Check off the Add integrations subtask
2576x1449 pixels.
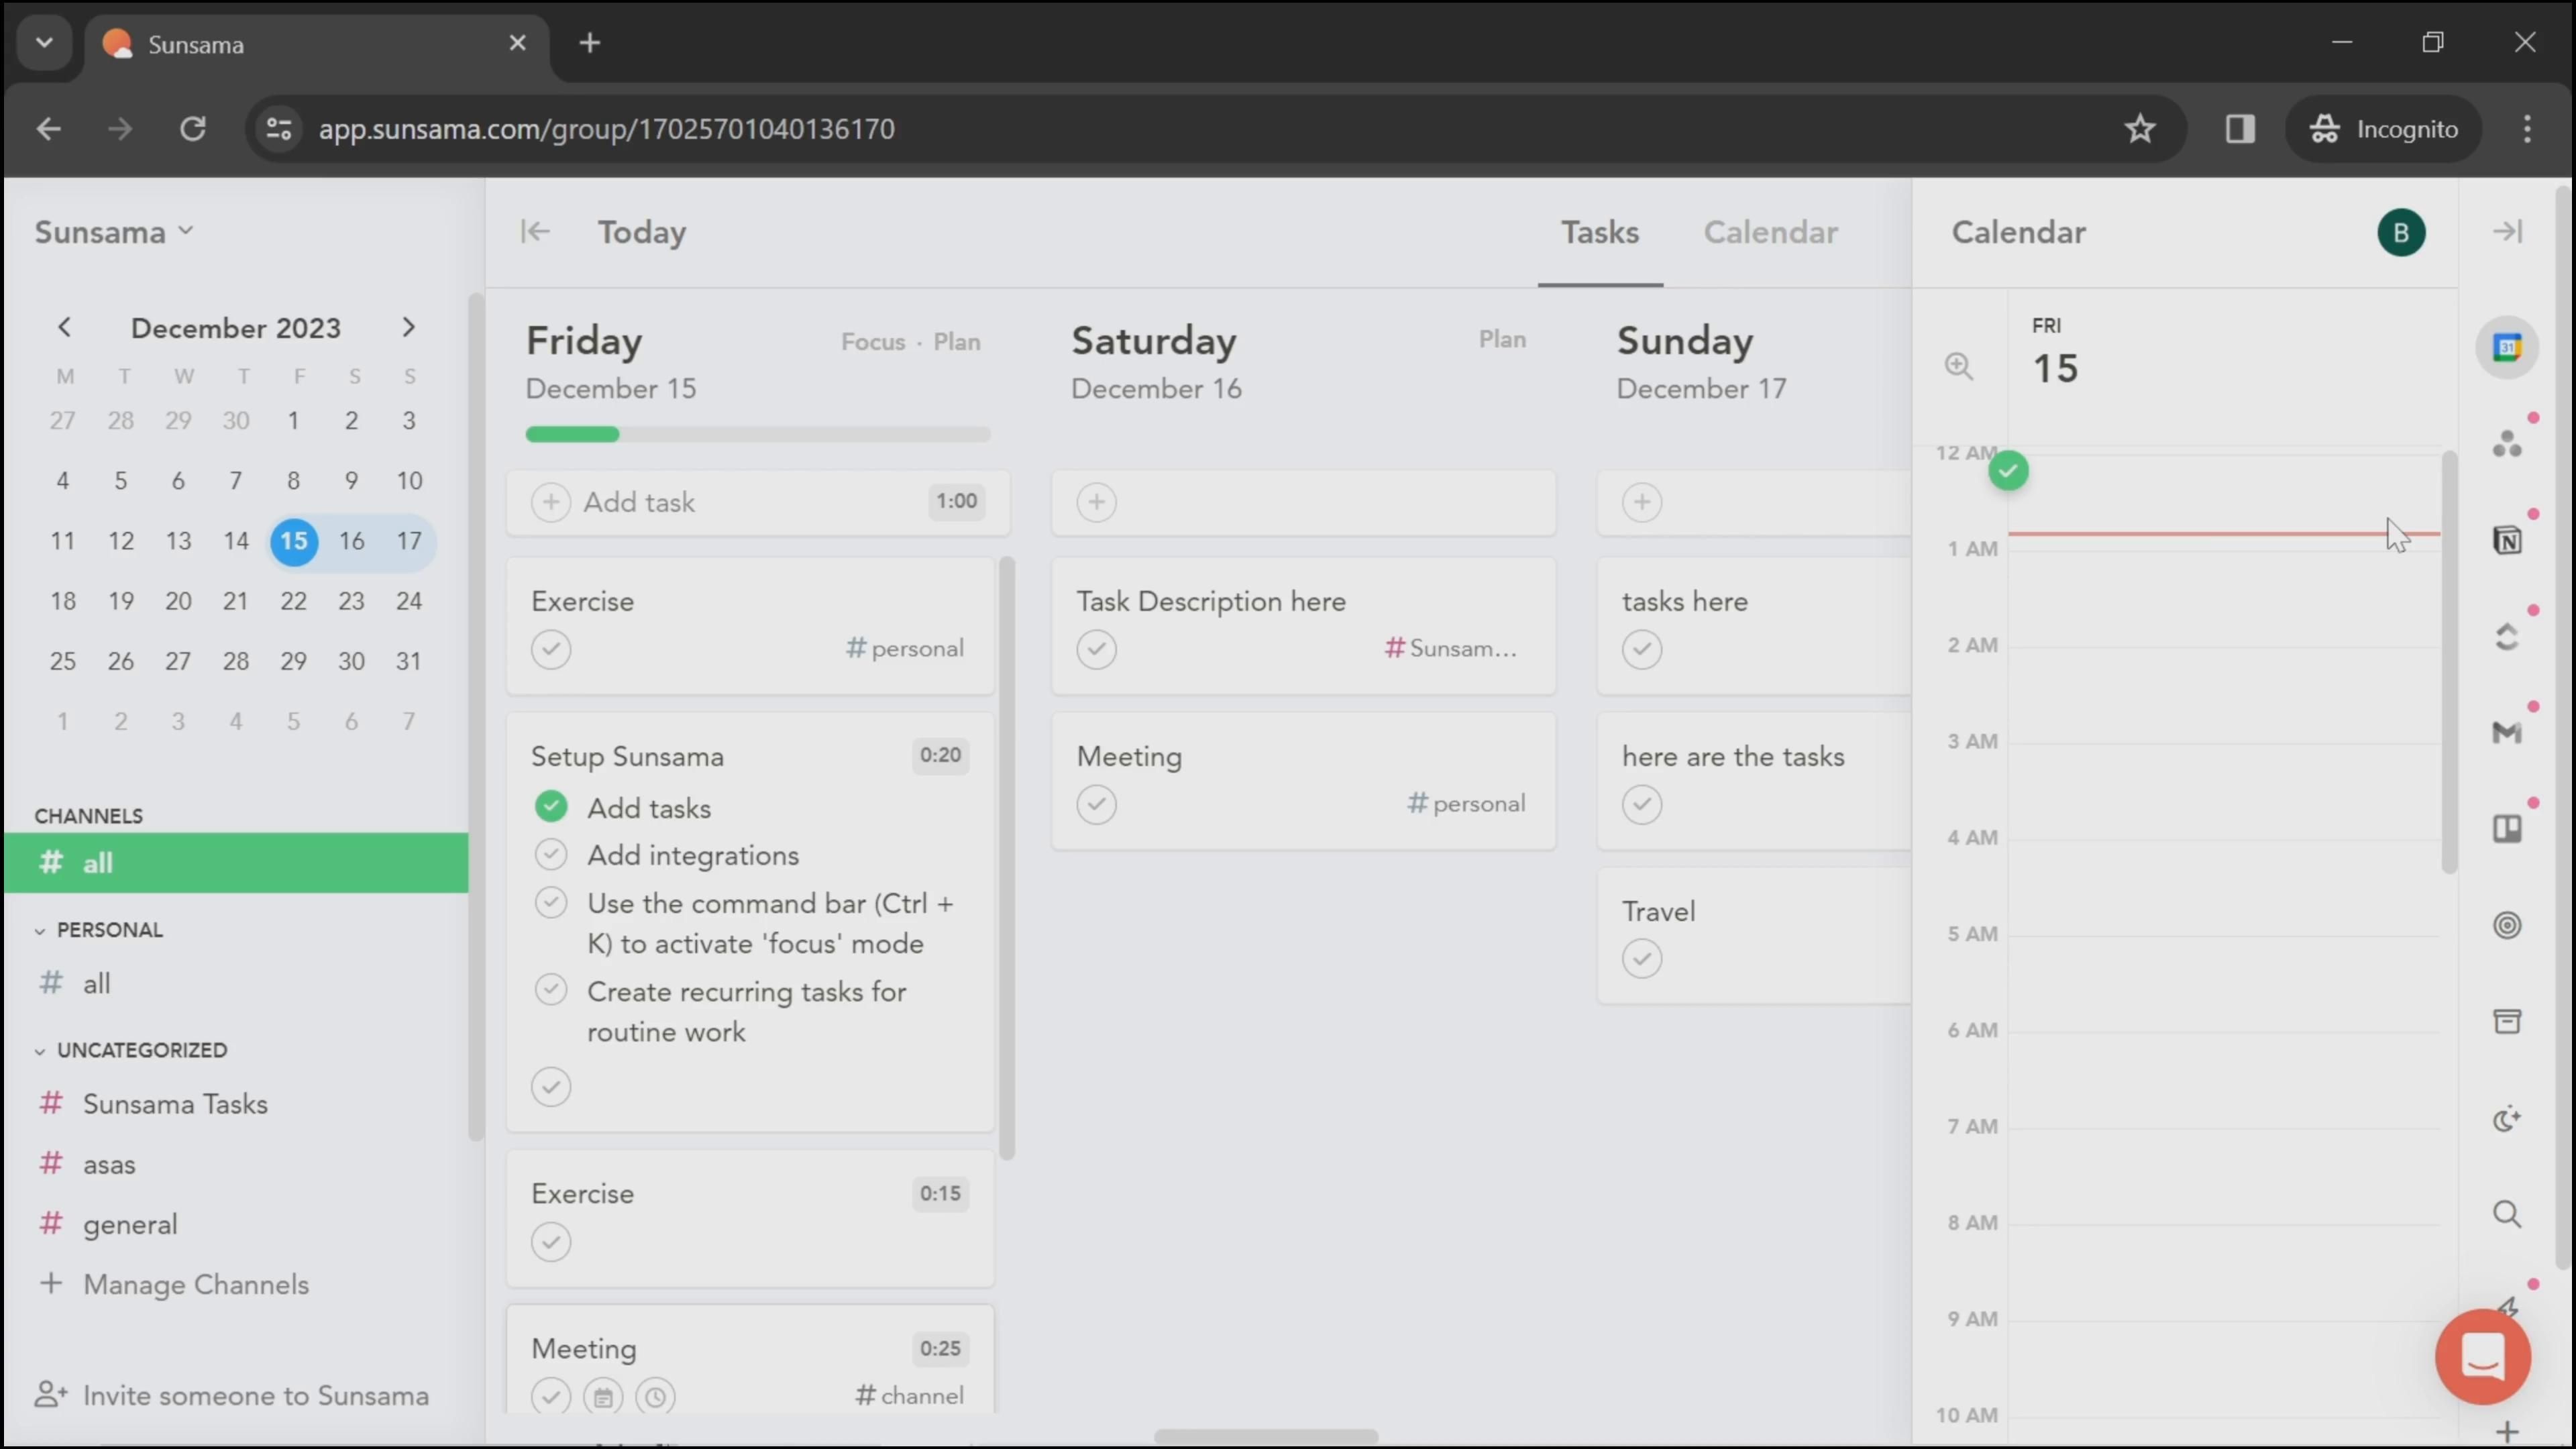pyautogui.click(x=551, y=855)
